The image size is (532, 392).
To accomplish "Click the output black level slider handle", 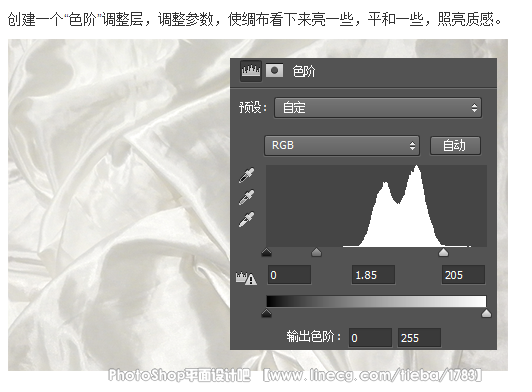I will point(267,313).
